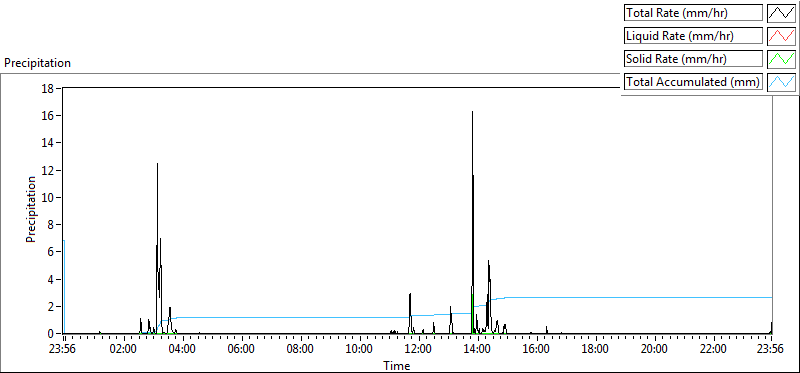The image size is (800, 373).
Task: Click the 18:00 time axis label
Action: [596, 350]
